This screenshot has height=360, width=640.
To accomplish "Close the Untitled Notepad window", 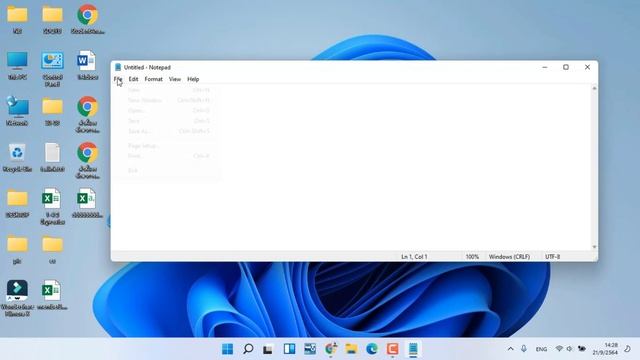I will pyautogui.click(x=587, y=67).
